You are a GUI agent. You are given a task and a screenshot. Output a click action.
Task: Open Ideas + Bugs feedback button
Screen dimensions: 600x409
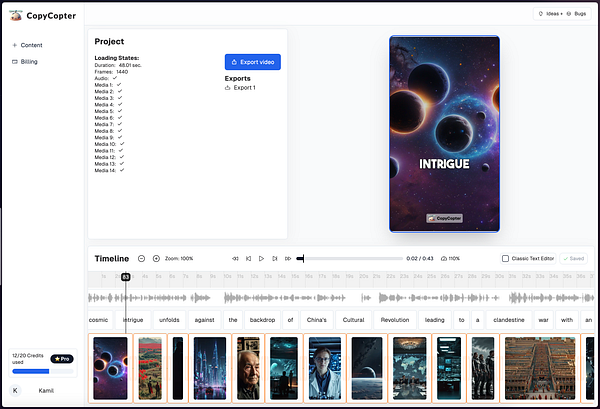(x=564, y=14)
